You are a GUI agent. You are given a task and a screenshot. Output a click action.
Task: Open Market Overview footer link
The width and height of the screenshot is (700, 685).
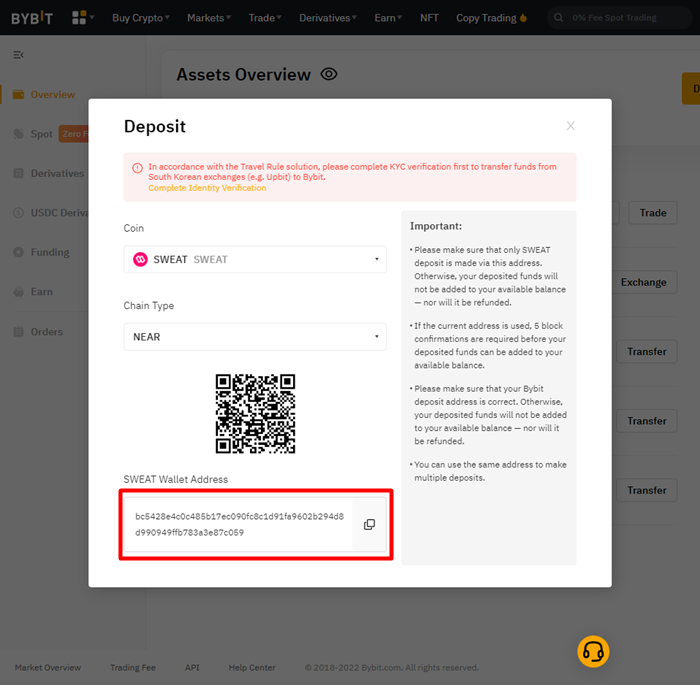pos(48,668)
